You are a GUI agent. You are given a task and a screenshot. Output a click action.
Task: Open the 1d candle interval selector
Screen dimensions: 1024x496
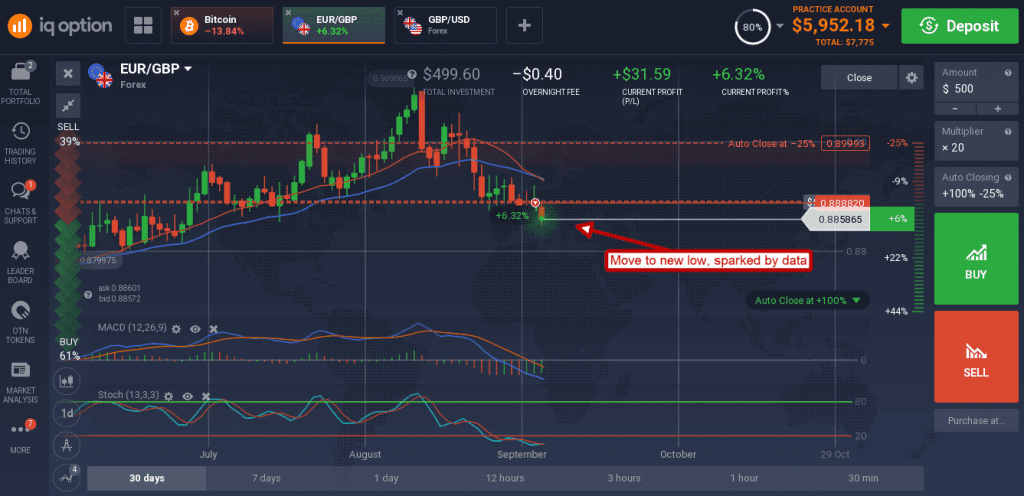point(67,413)
